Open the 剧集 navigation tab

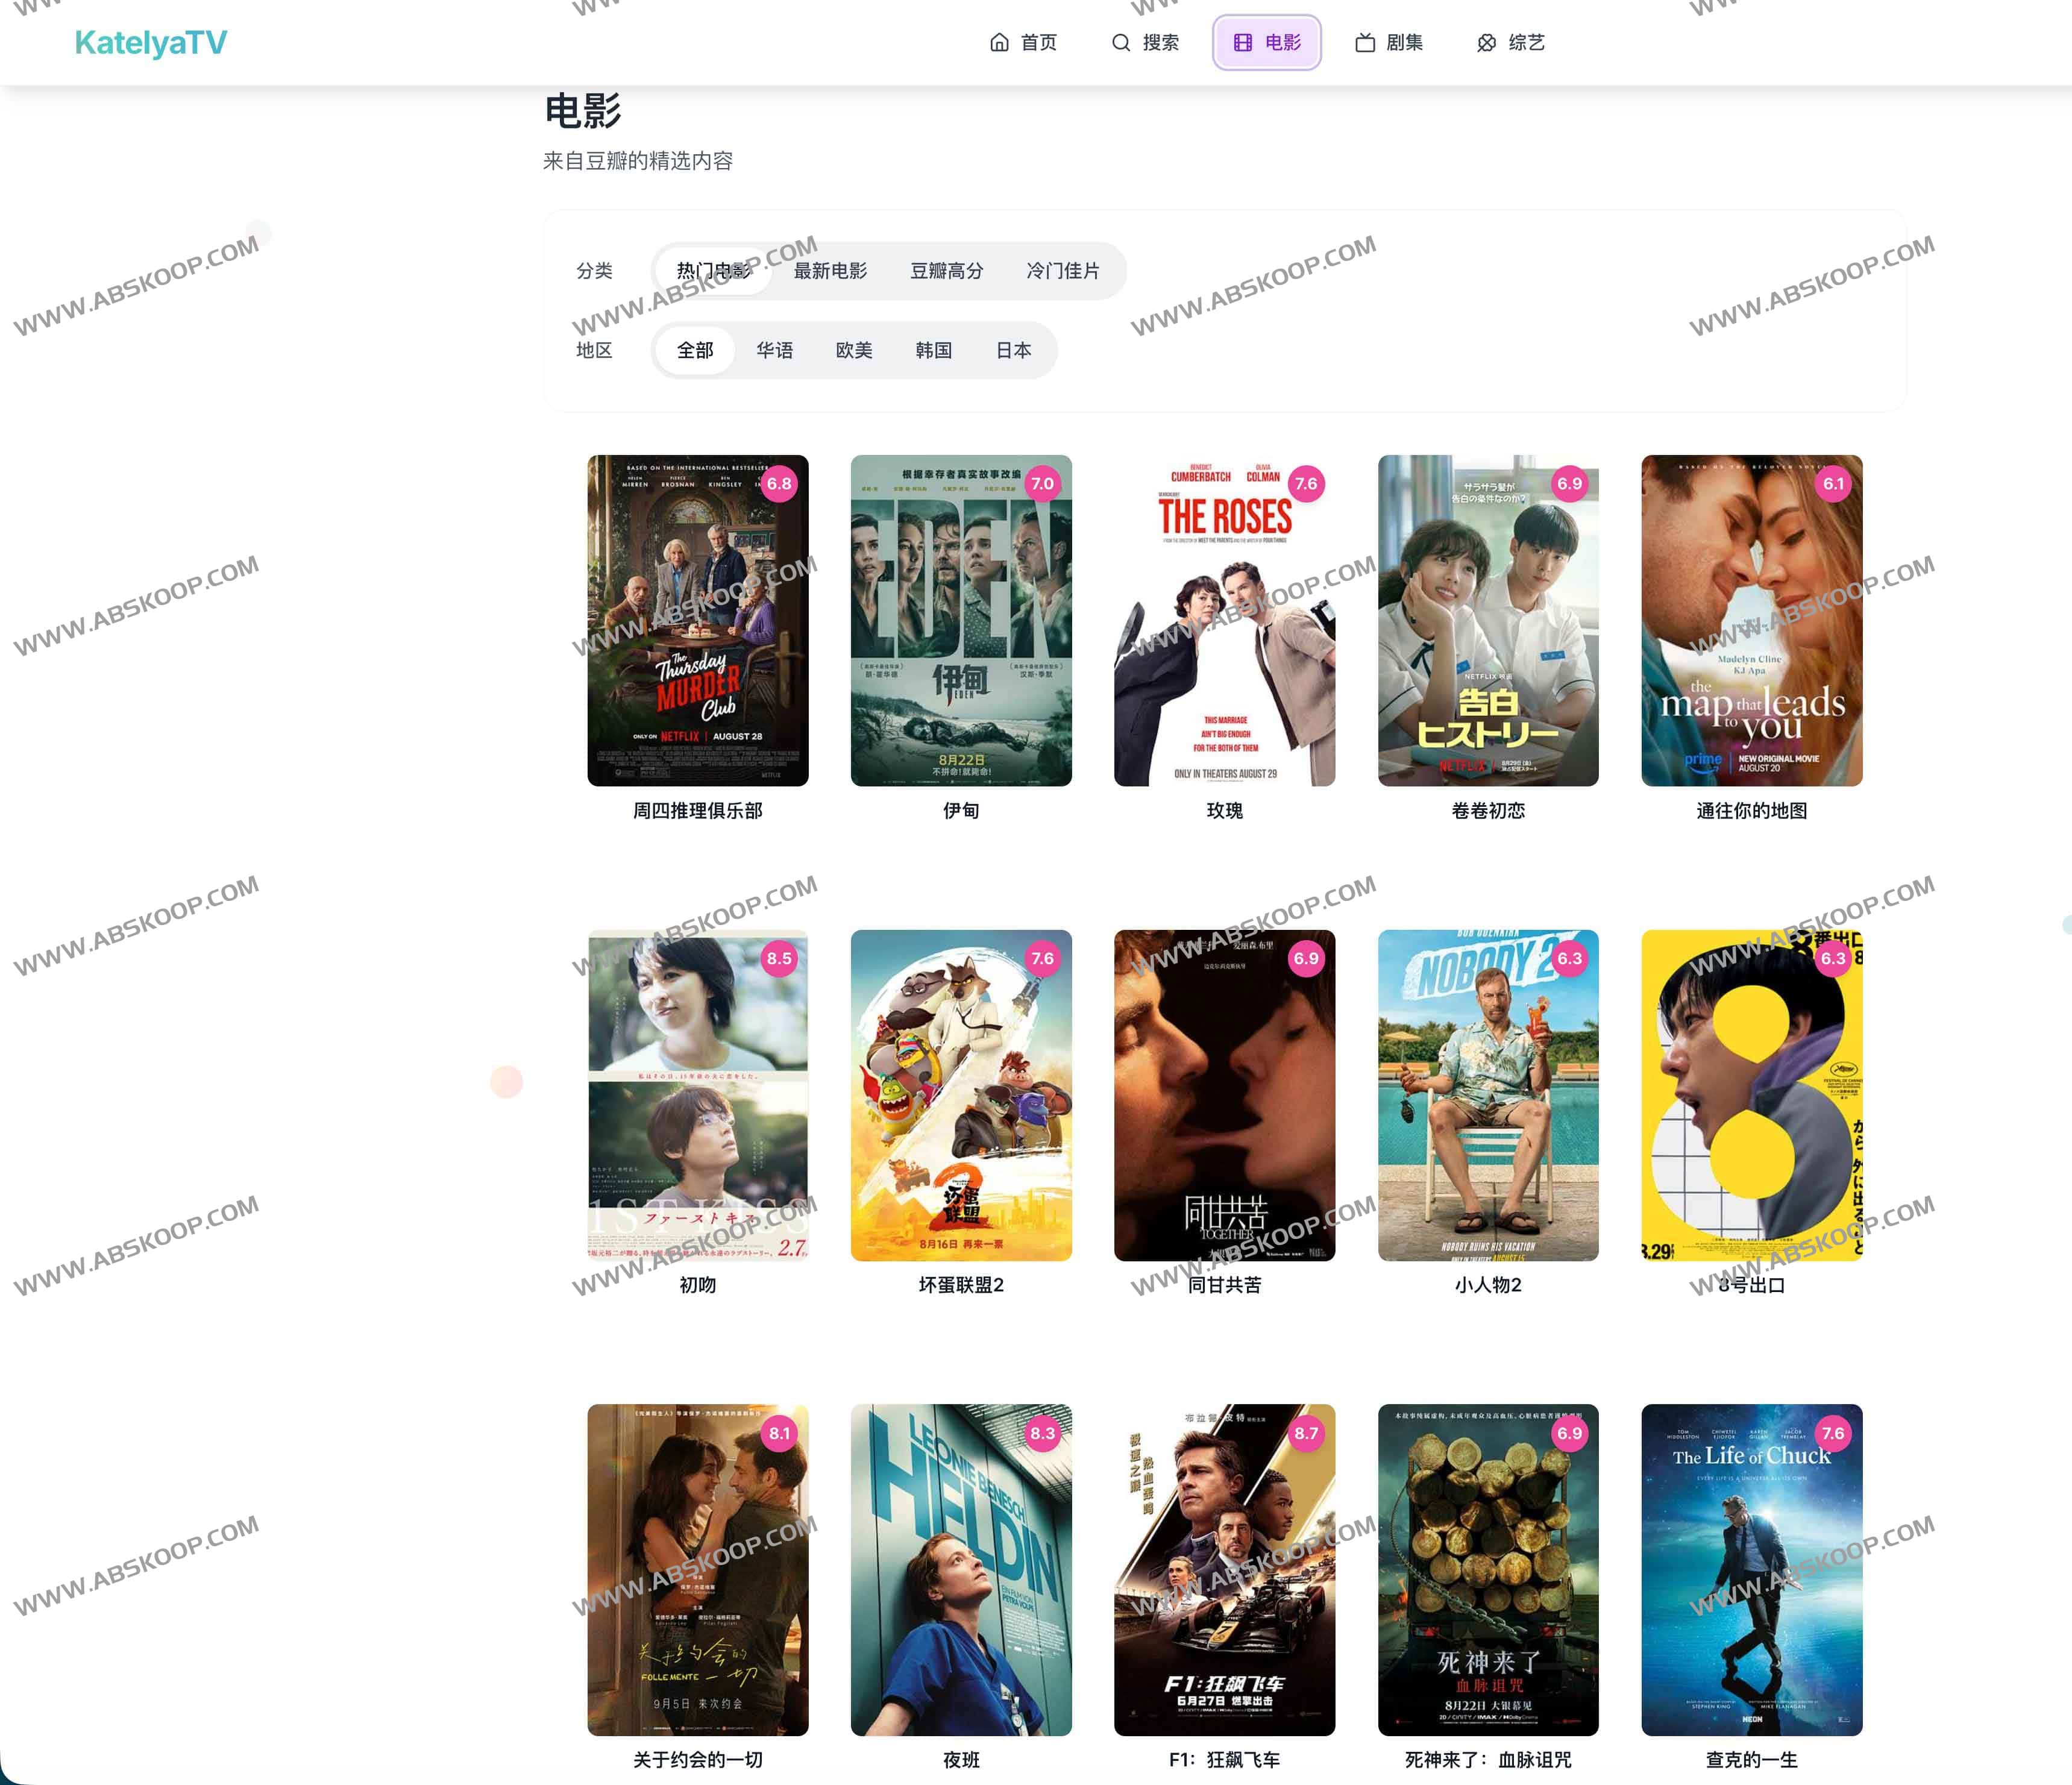[x=1389, y=43]
